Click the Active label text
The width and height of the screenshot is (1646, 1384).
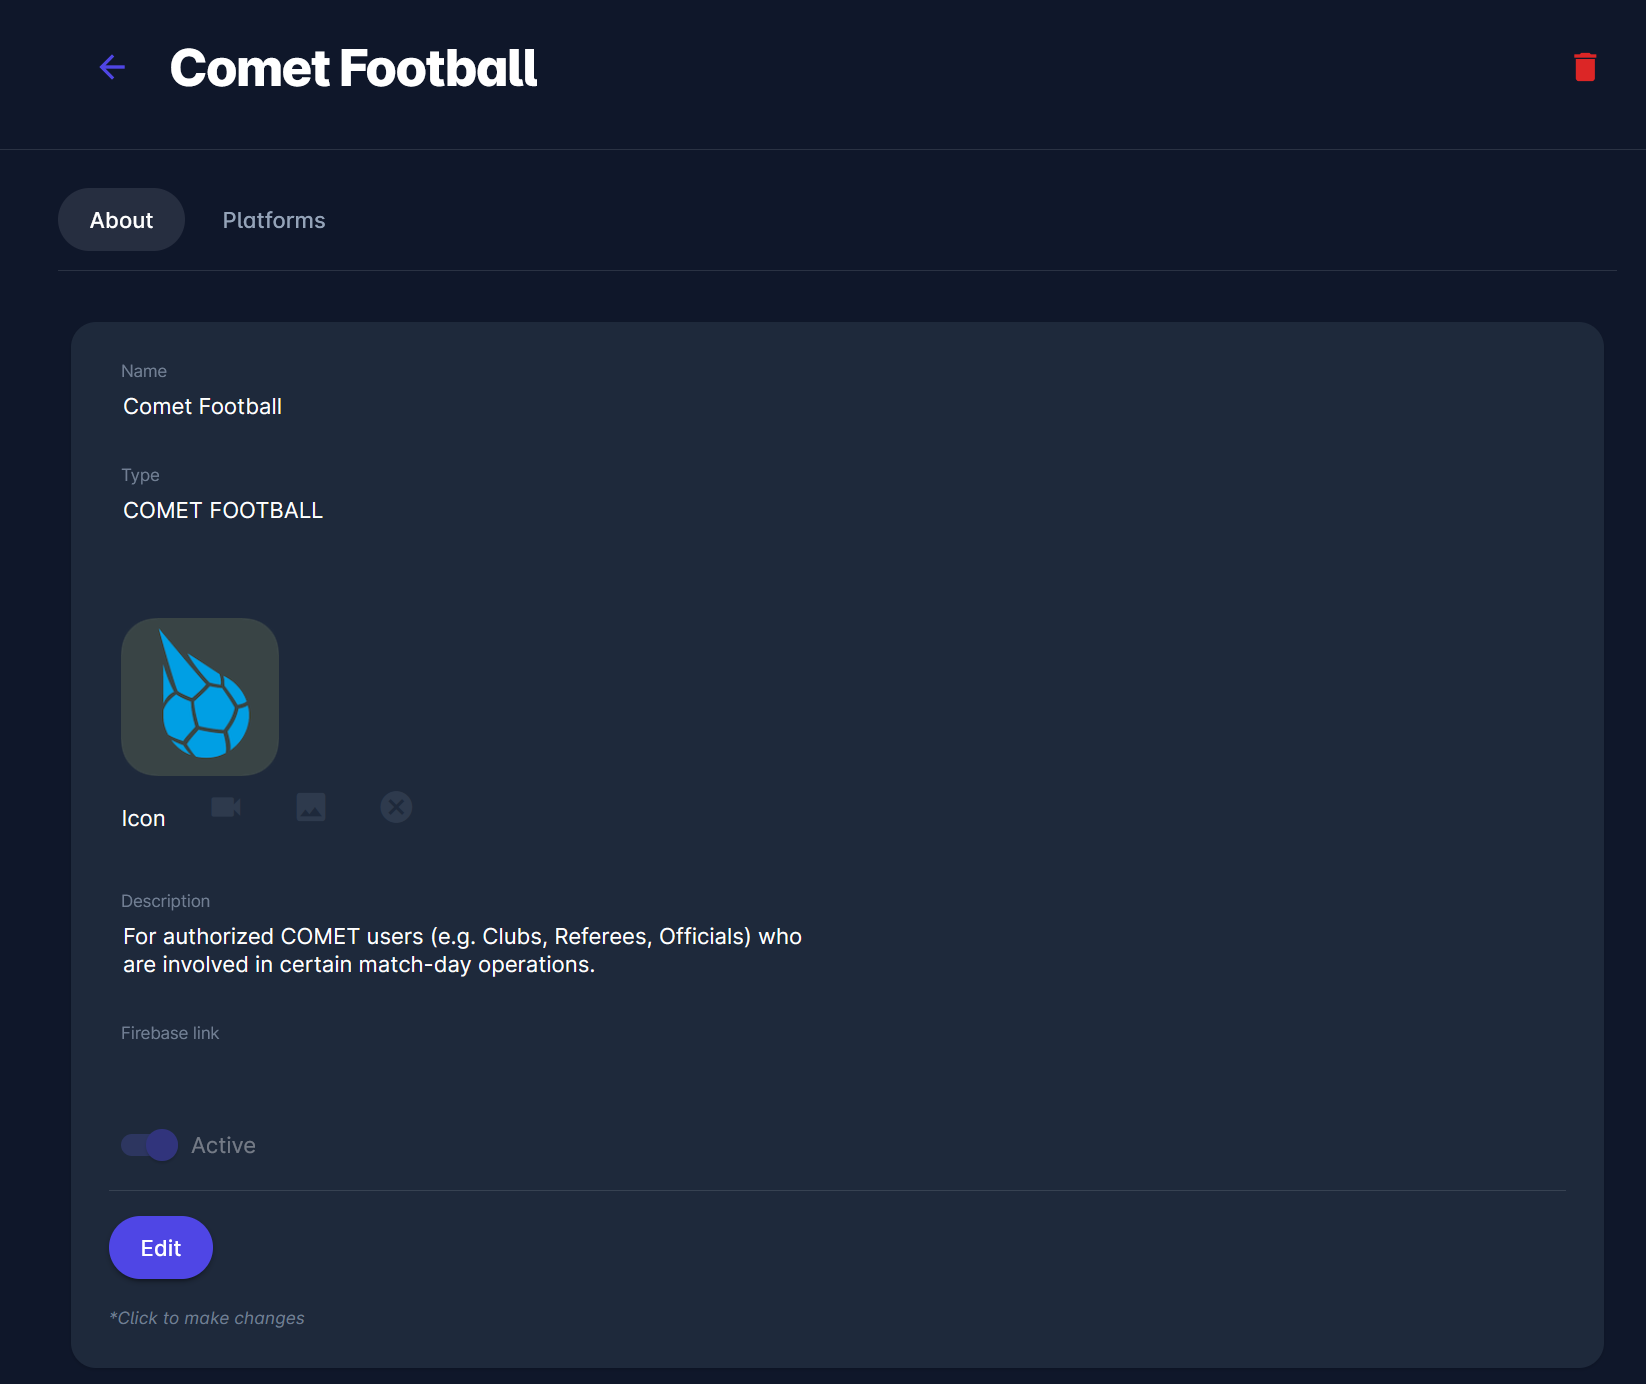click(223, 1145)
